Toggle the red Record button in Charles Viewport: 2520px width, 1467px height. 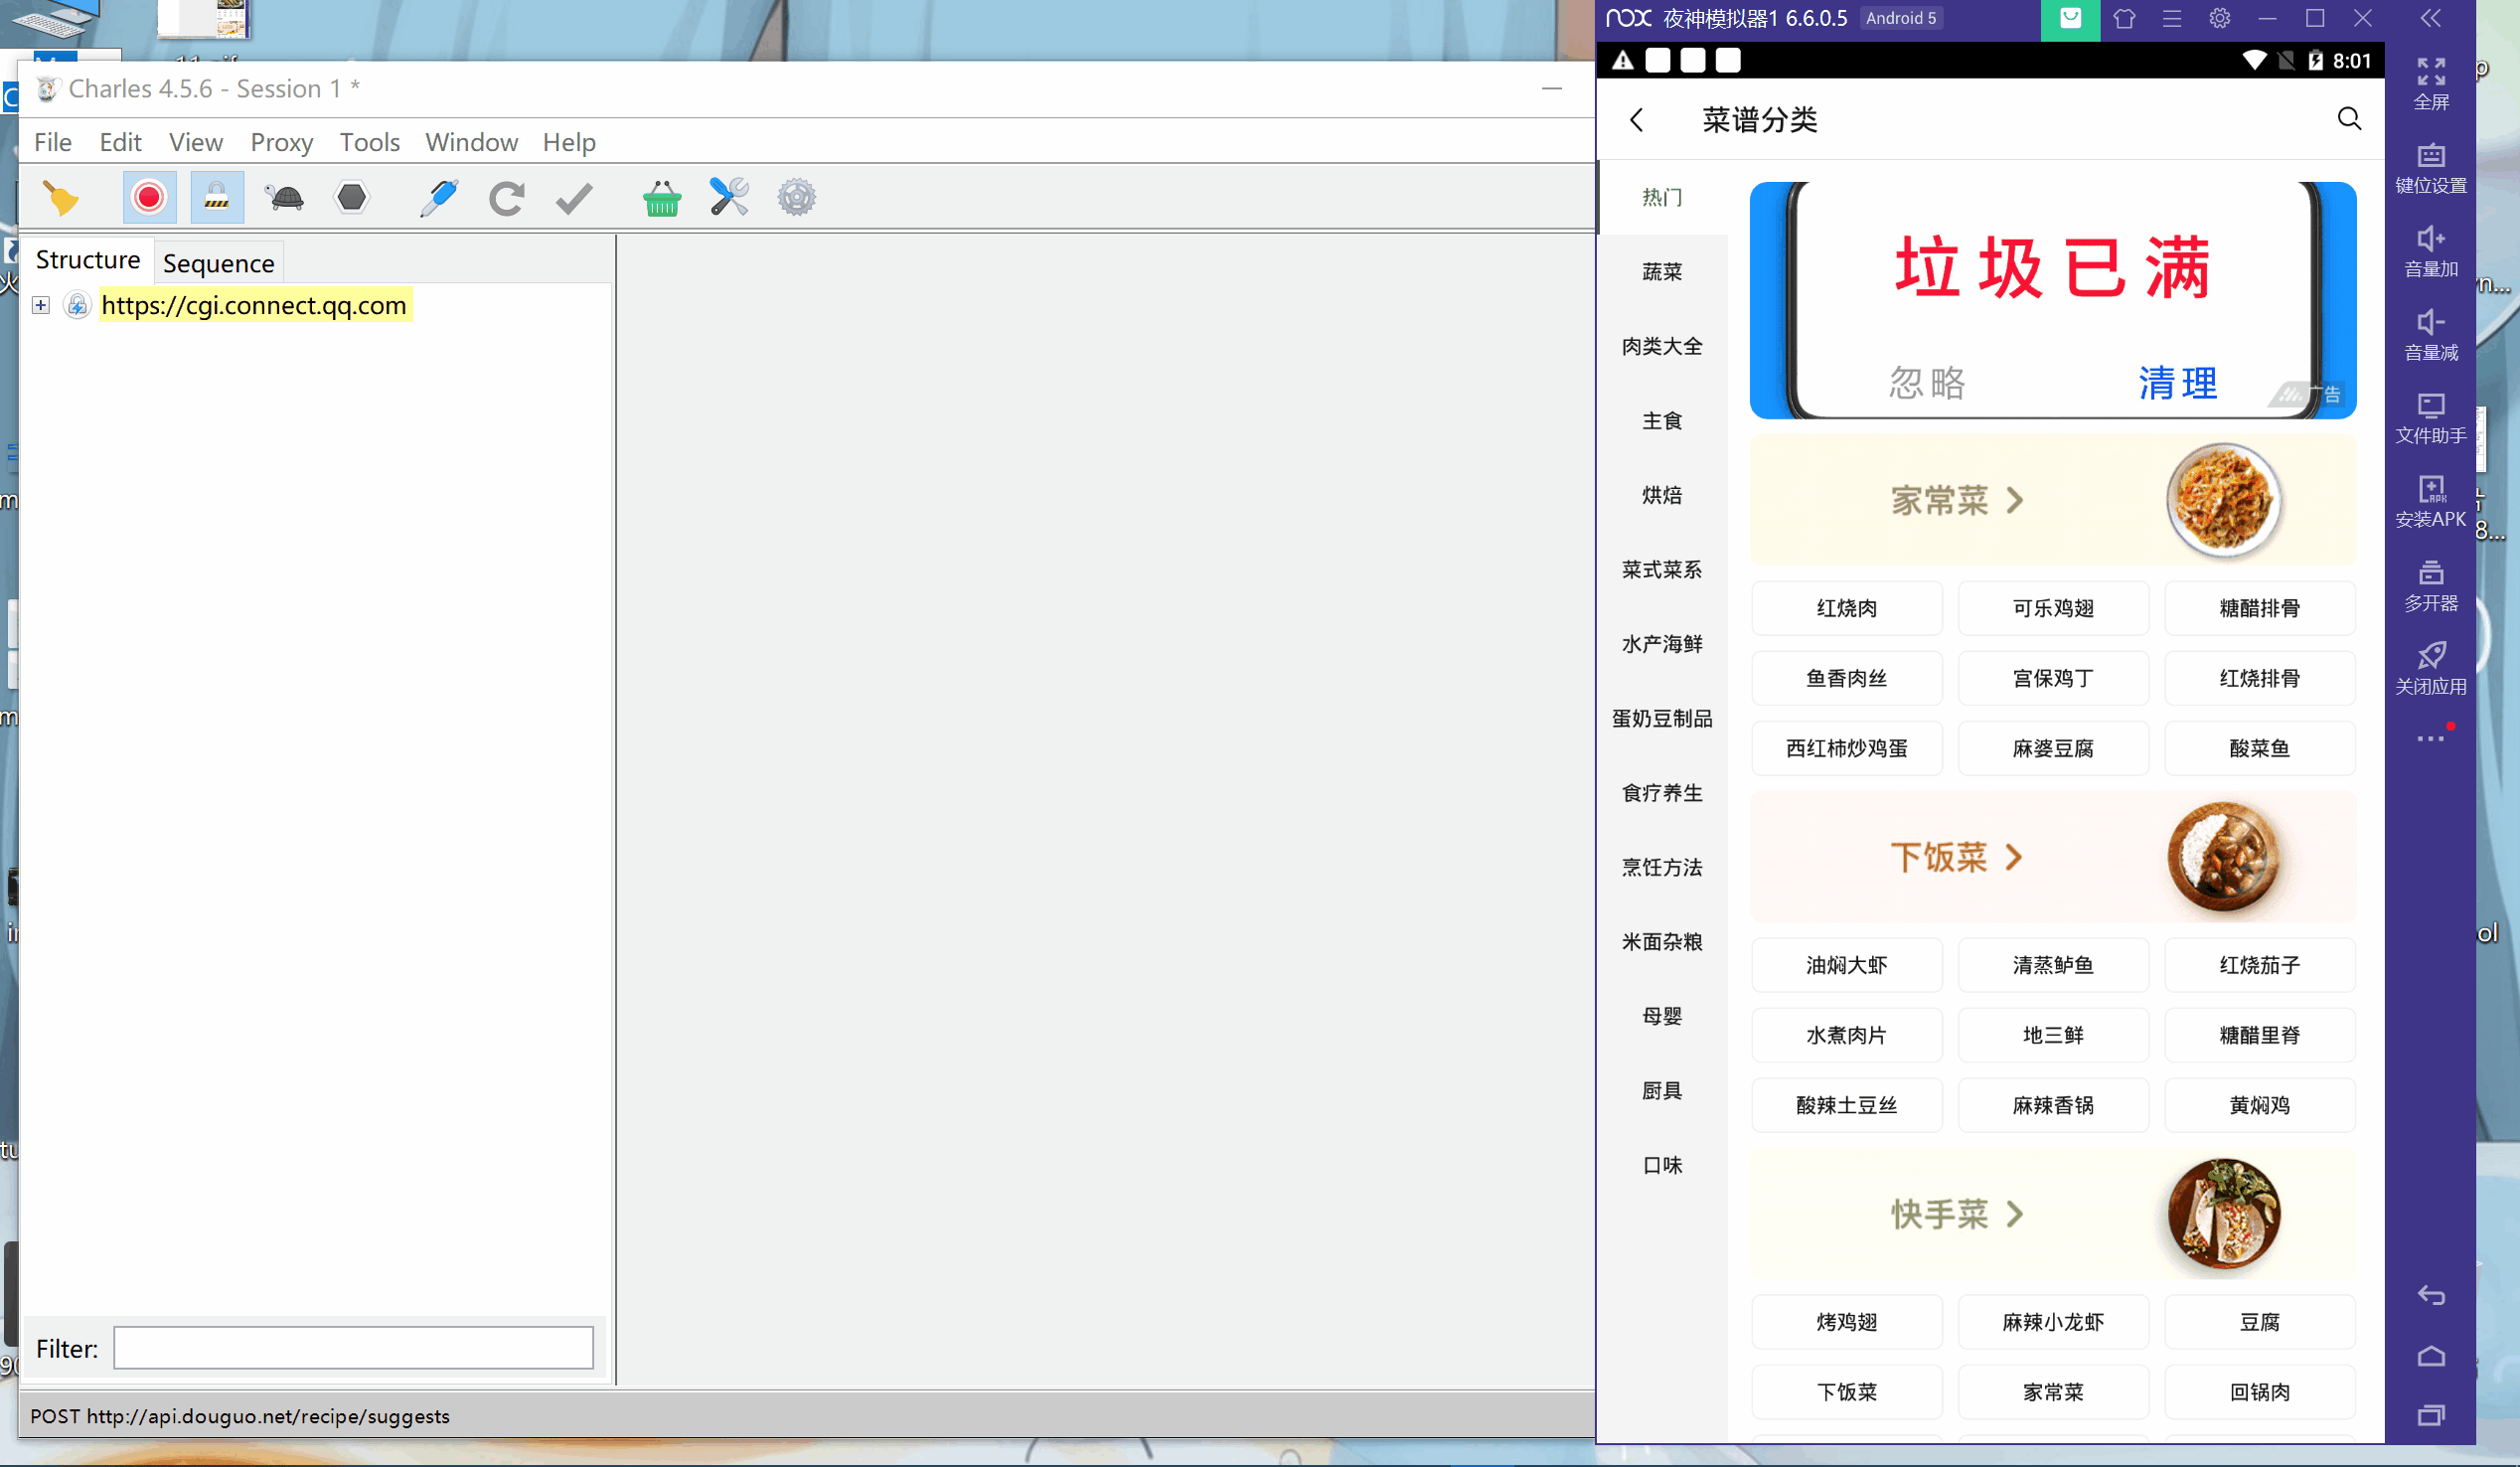[x=149, y=198]
